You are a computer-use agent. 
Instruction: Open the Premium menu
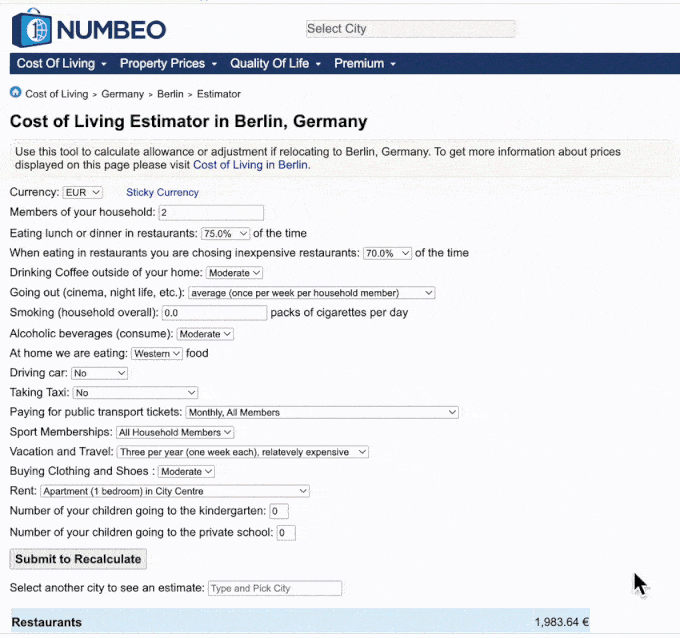click(364, 63)
